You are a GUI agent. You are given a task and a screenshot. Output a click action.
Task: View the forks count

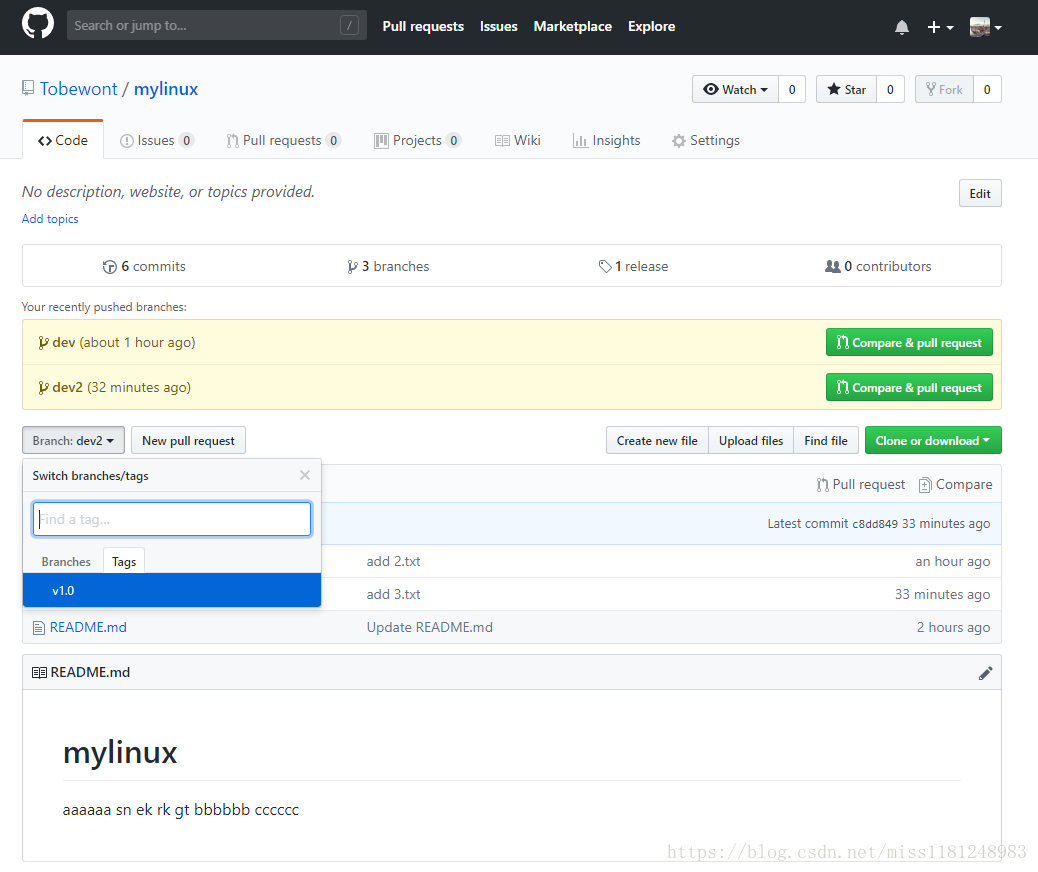(x=987, y=89)
